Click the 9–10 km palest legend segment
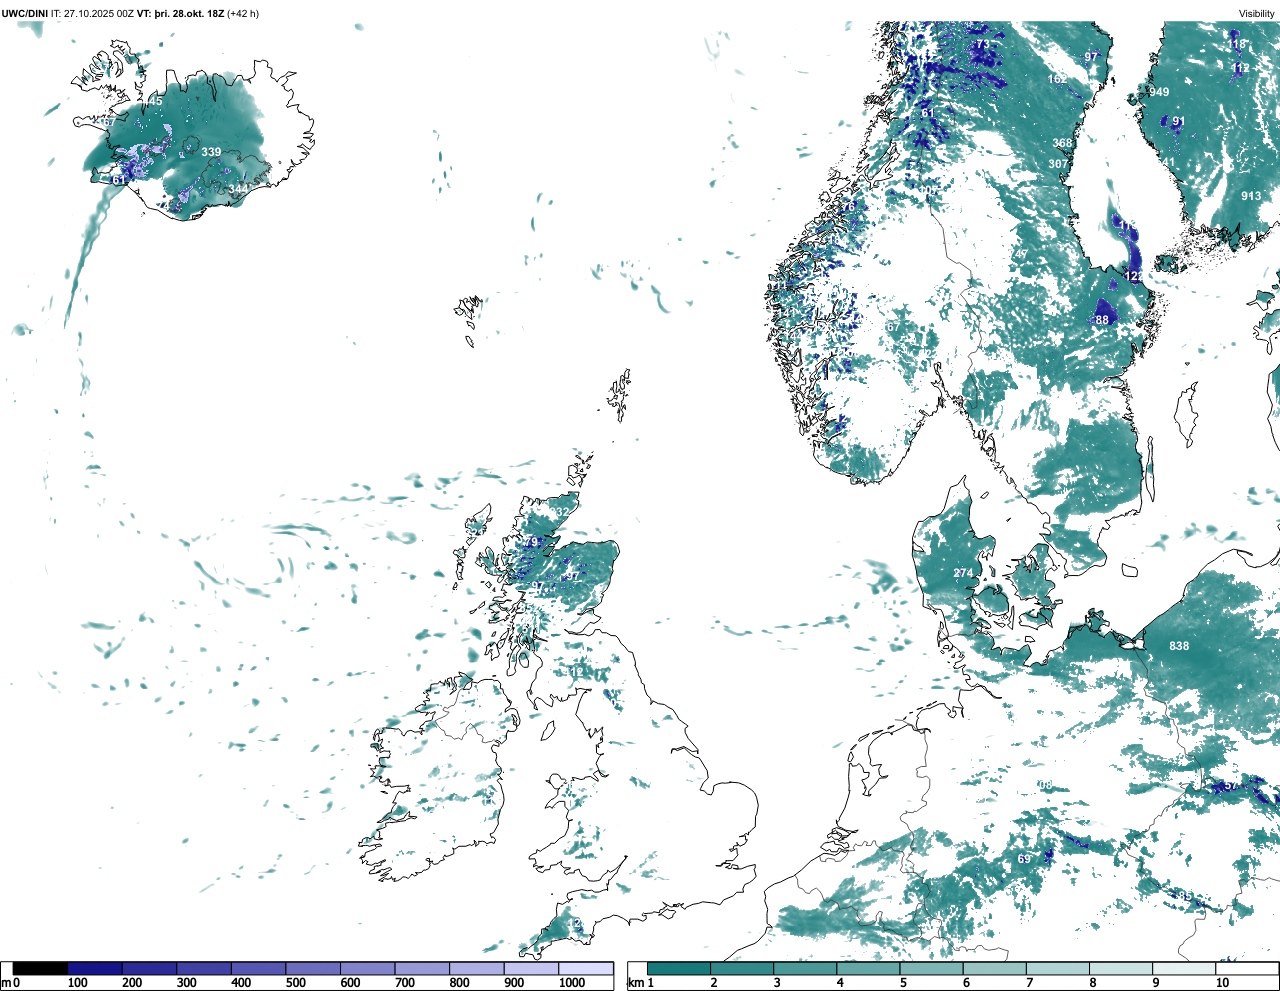 pos(1184,968)
